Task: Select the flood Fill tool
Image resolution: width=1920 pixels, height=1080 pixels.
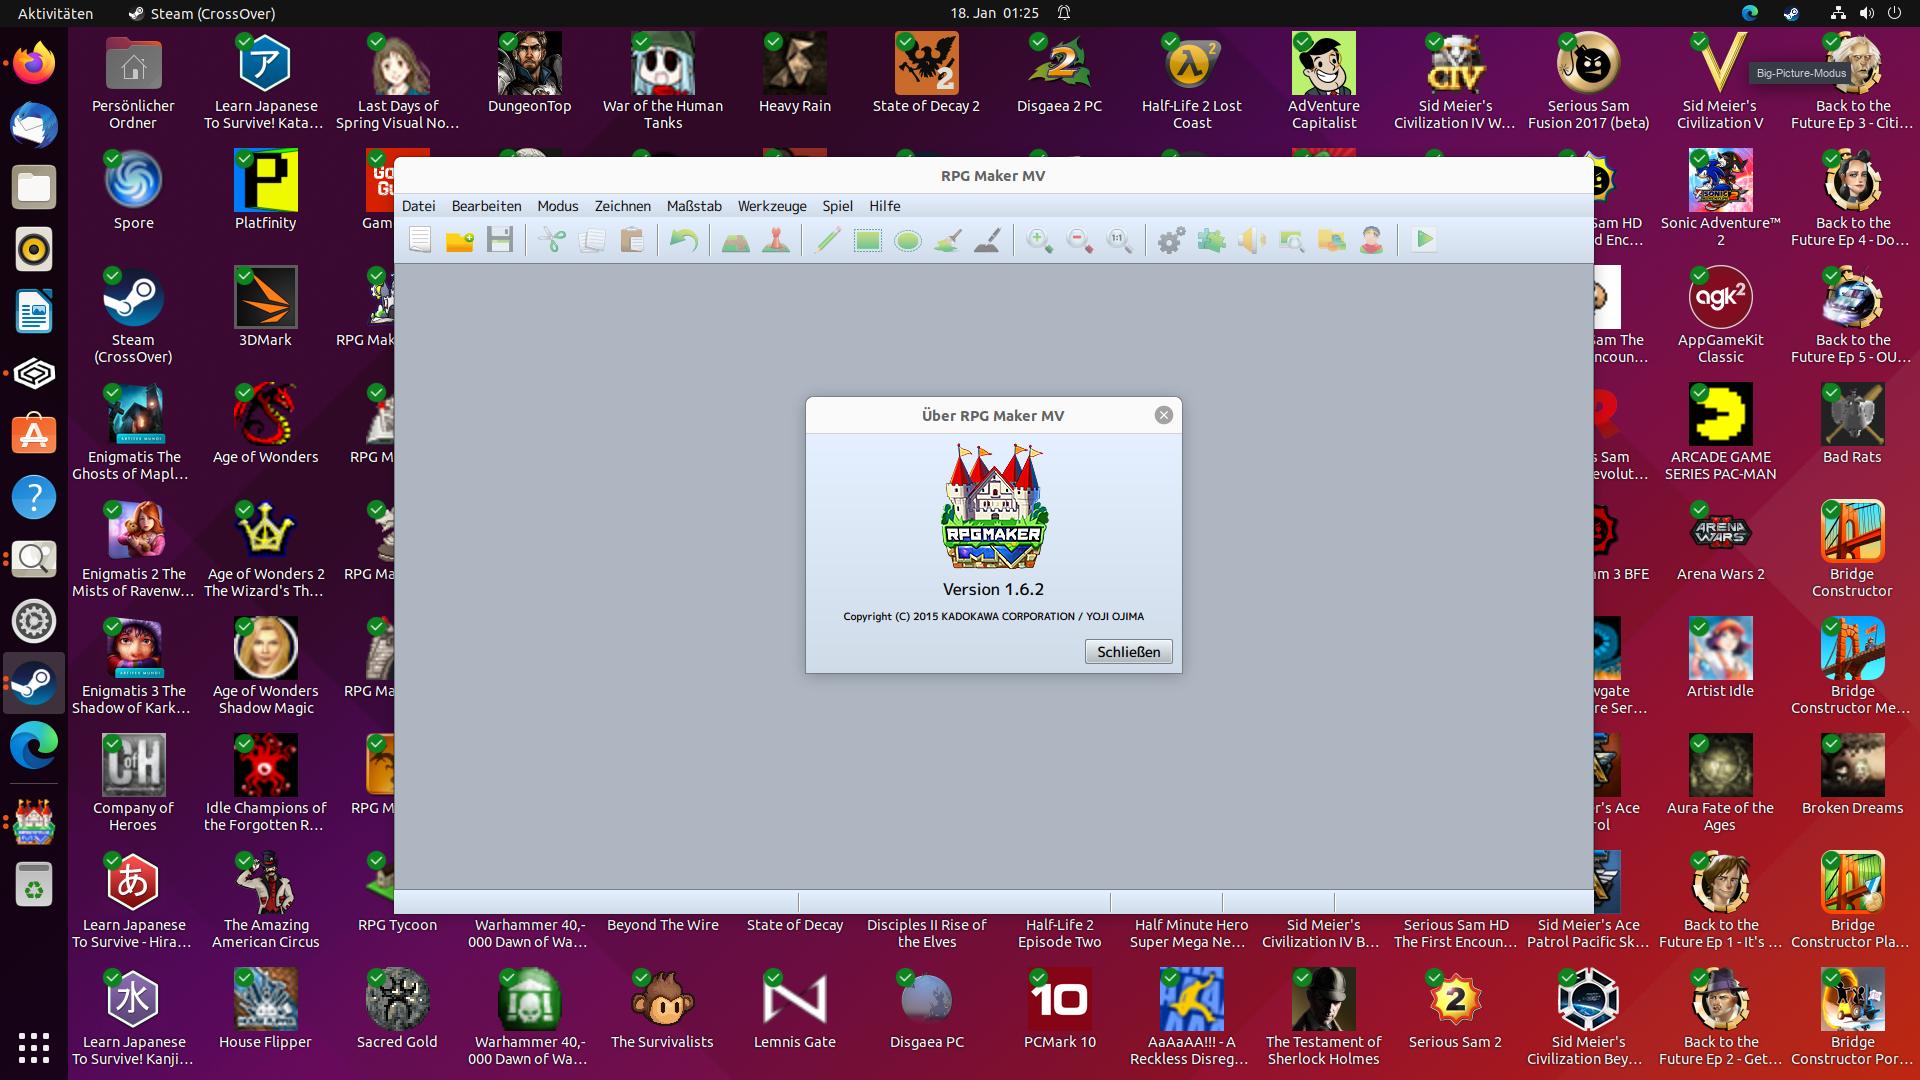Action: 948,240
